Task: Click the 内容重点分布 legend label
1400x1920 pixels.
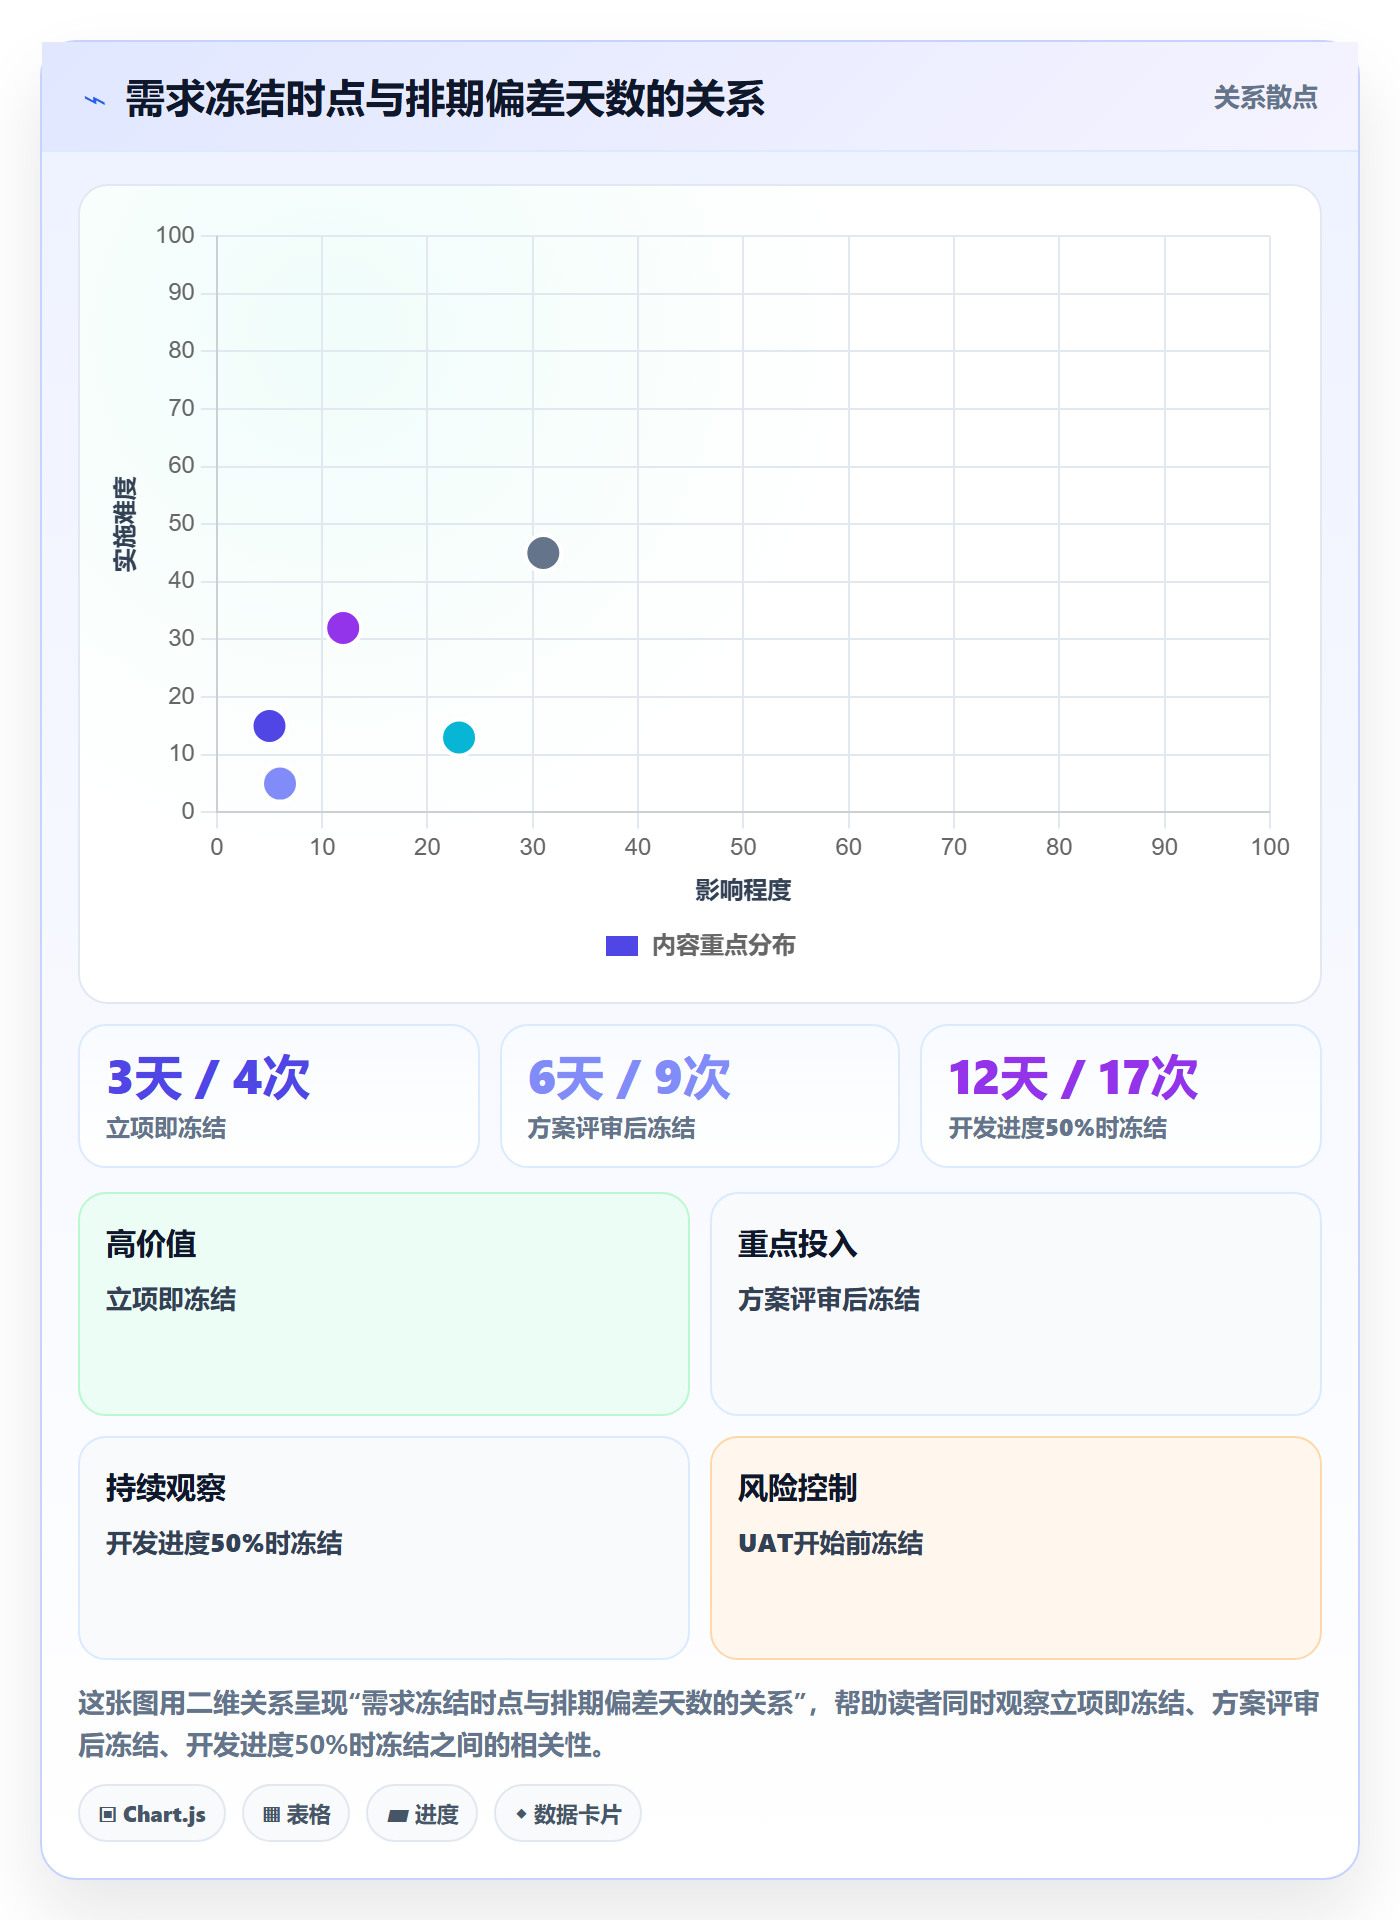Action: pos(723,946)
